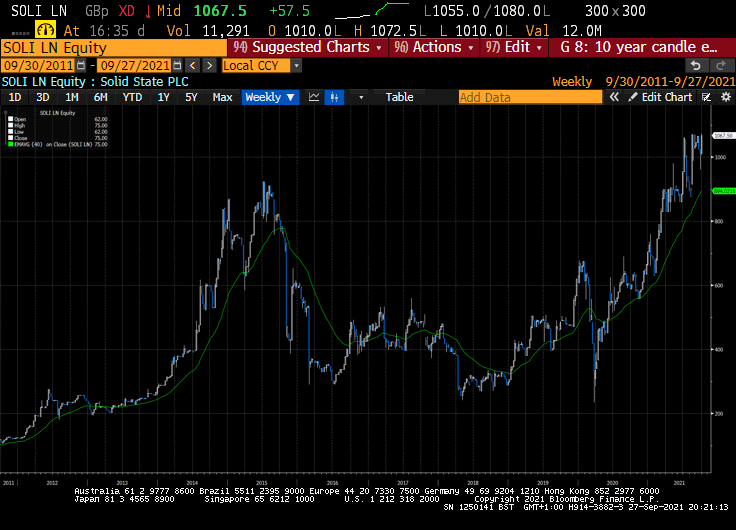Click the EMAVG (40) on Close legend row
The image size is (736, 530).
tap(58, 145)
